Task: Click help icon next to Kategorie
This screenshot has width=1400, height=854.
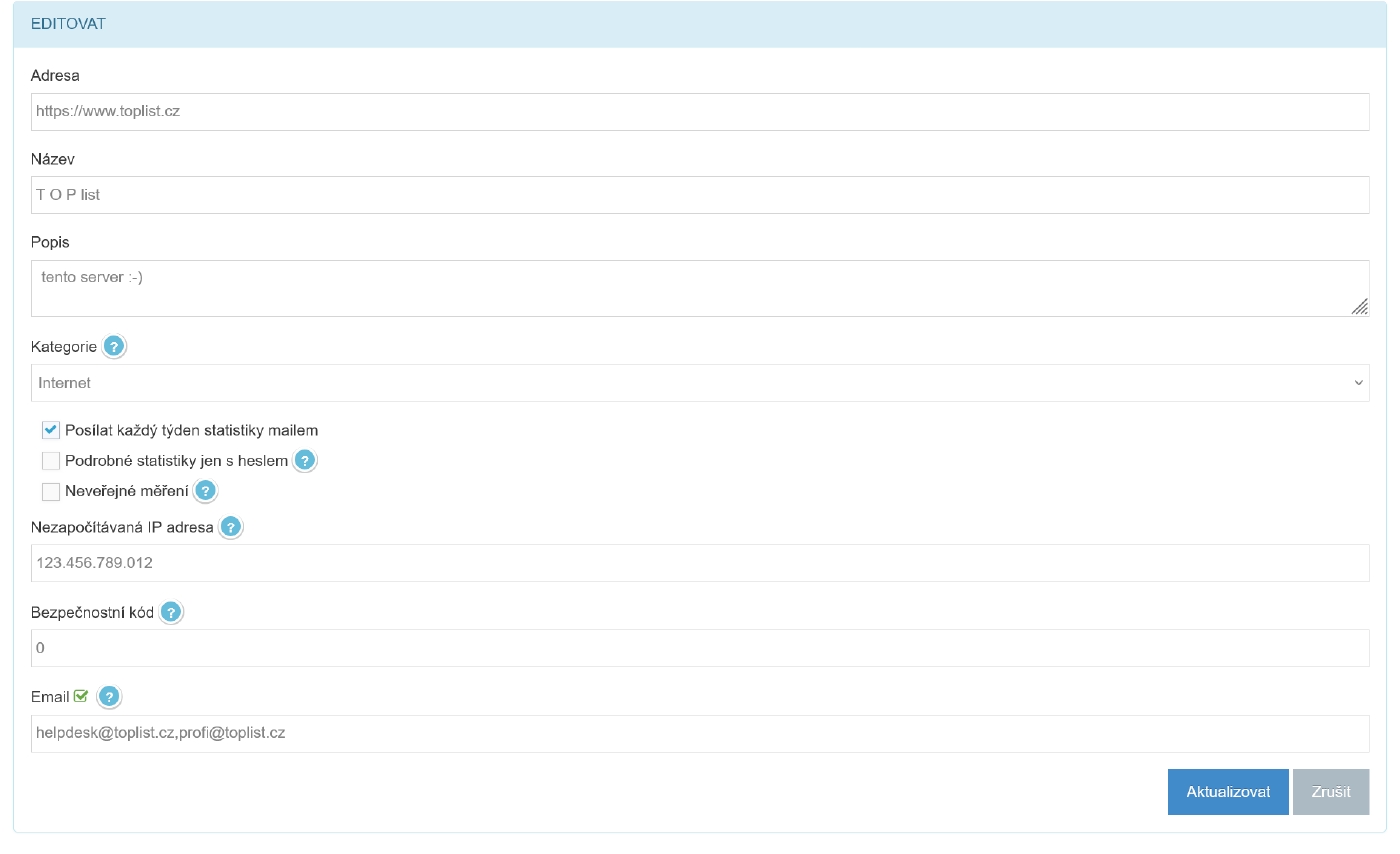Action: pyautogui.click(x=115, y=347)
